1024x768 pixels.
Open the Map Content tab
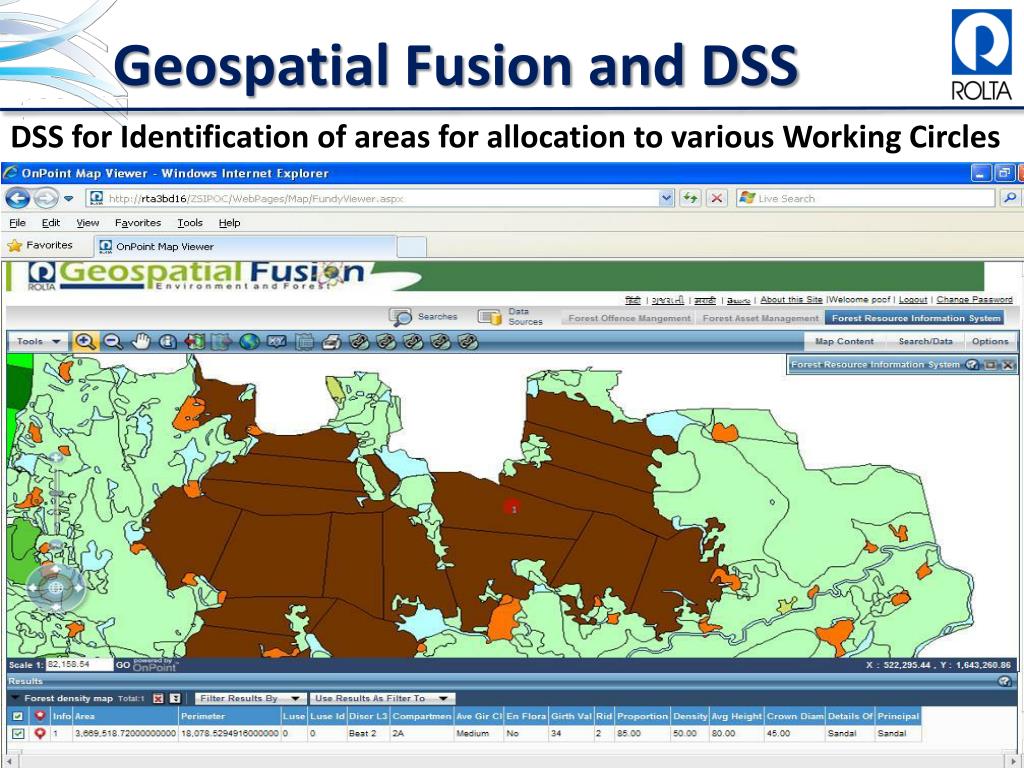pyautogui.click(x=844, y=342)
